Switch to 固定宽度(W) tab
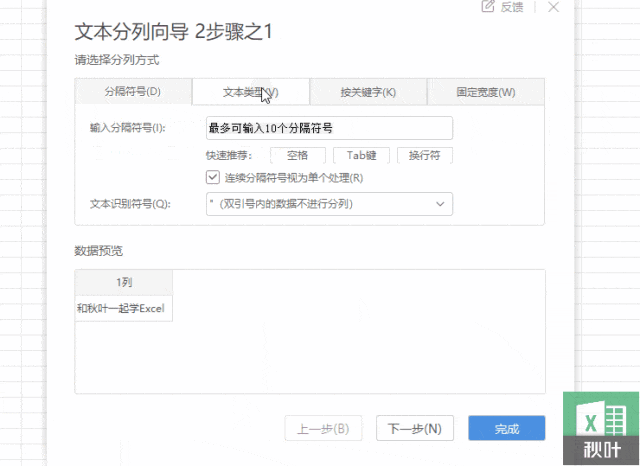Viewport: 640px width, 466px height. [486, 92]
